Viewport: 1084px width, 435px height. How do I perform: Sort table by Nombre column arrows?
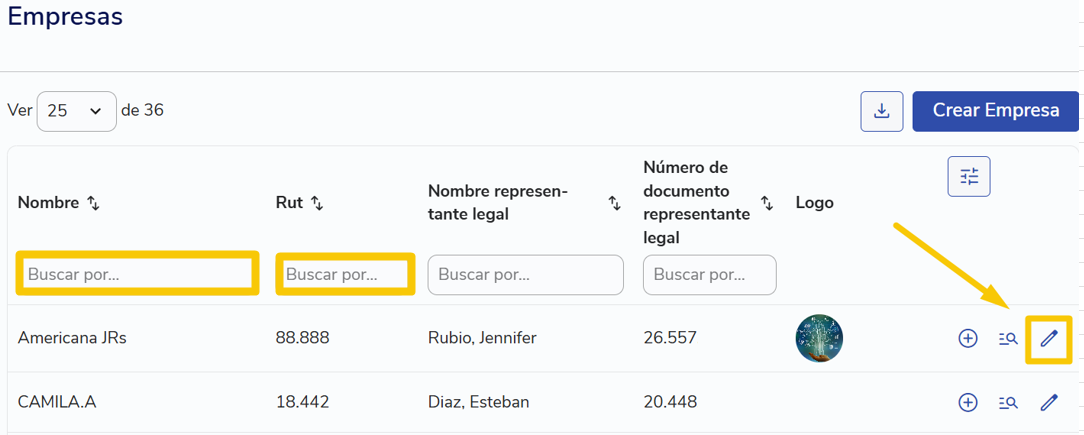[93, 203]
